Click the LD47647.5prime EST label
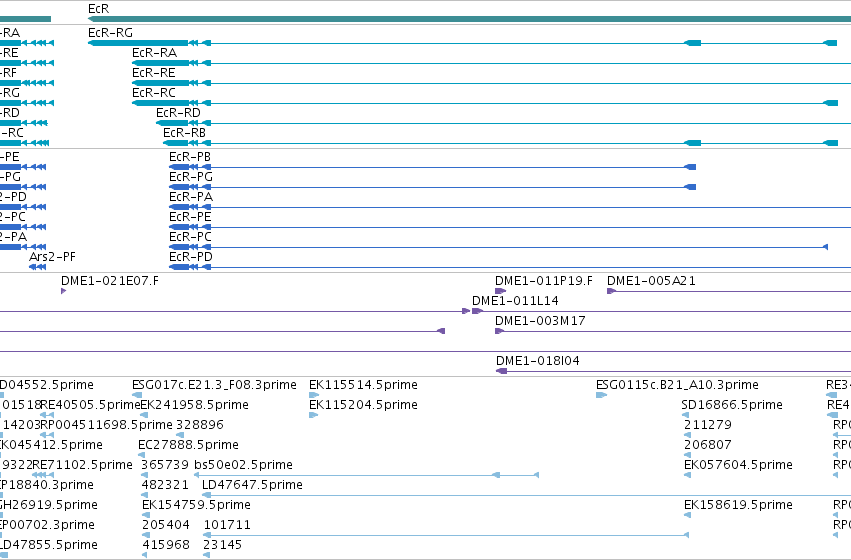This screenshot has width=851, height=560. pos(252,486)
